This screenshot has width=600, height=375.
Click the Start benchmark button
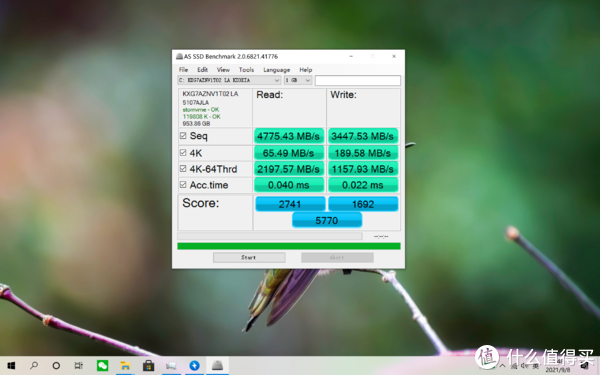pos(249,258)
